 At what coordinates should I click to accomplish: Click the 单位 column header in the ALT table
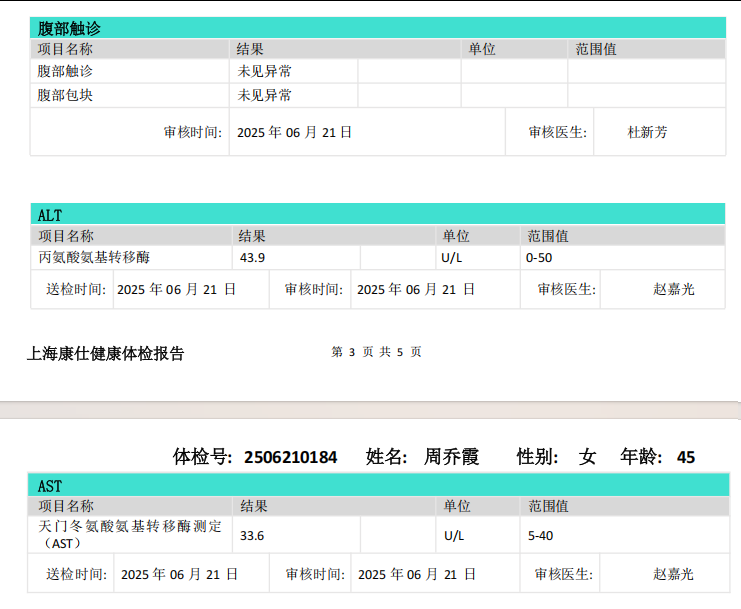click(x=456, y=236)
